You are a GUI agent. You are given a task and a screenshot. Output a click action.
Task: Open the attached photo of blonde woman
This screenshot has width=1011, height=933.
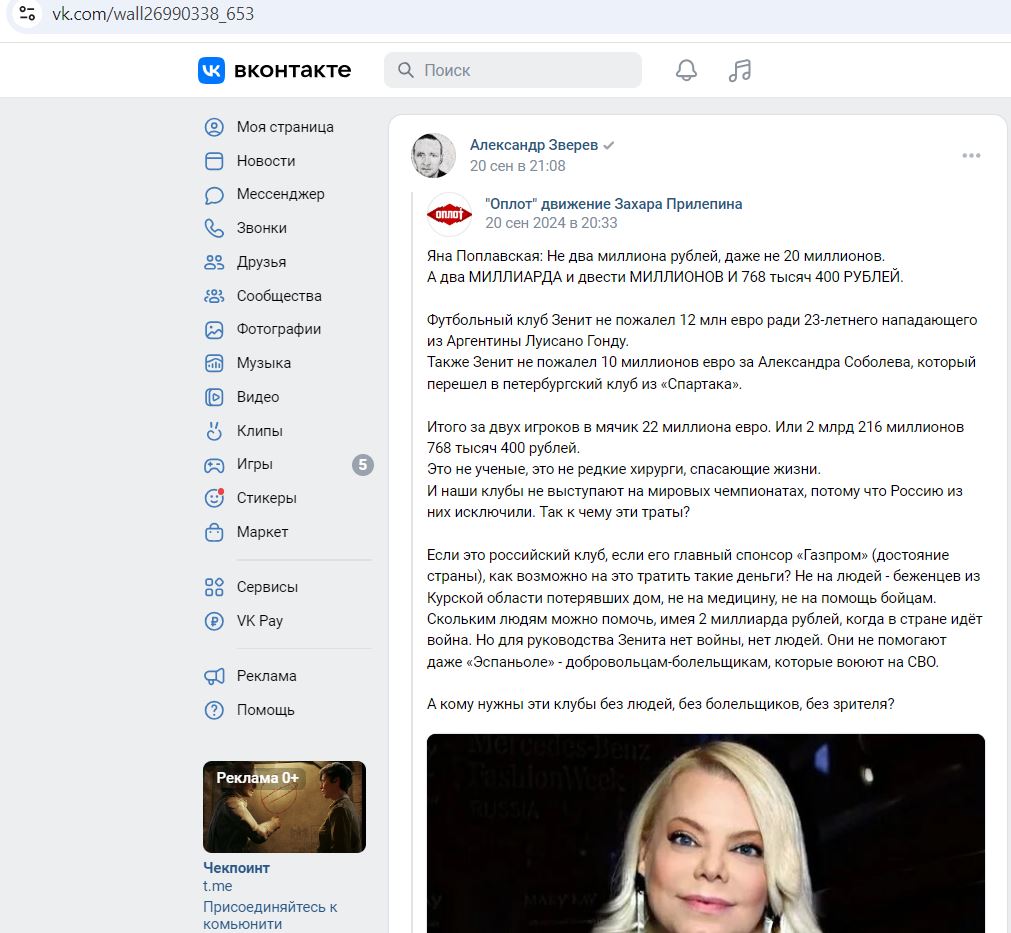click(x=705, y=833)
